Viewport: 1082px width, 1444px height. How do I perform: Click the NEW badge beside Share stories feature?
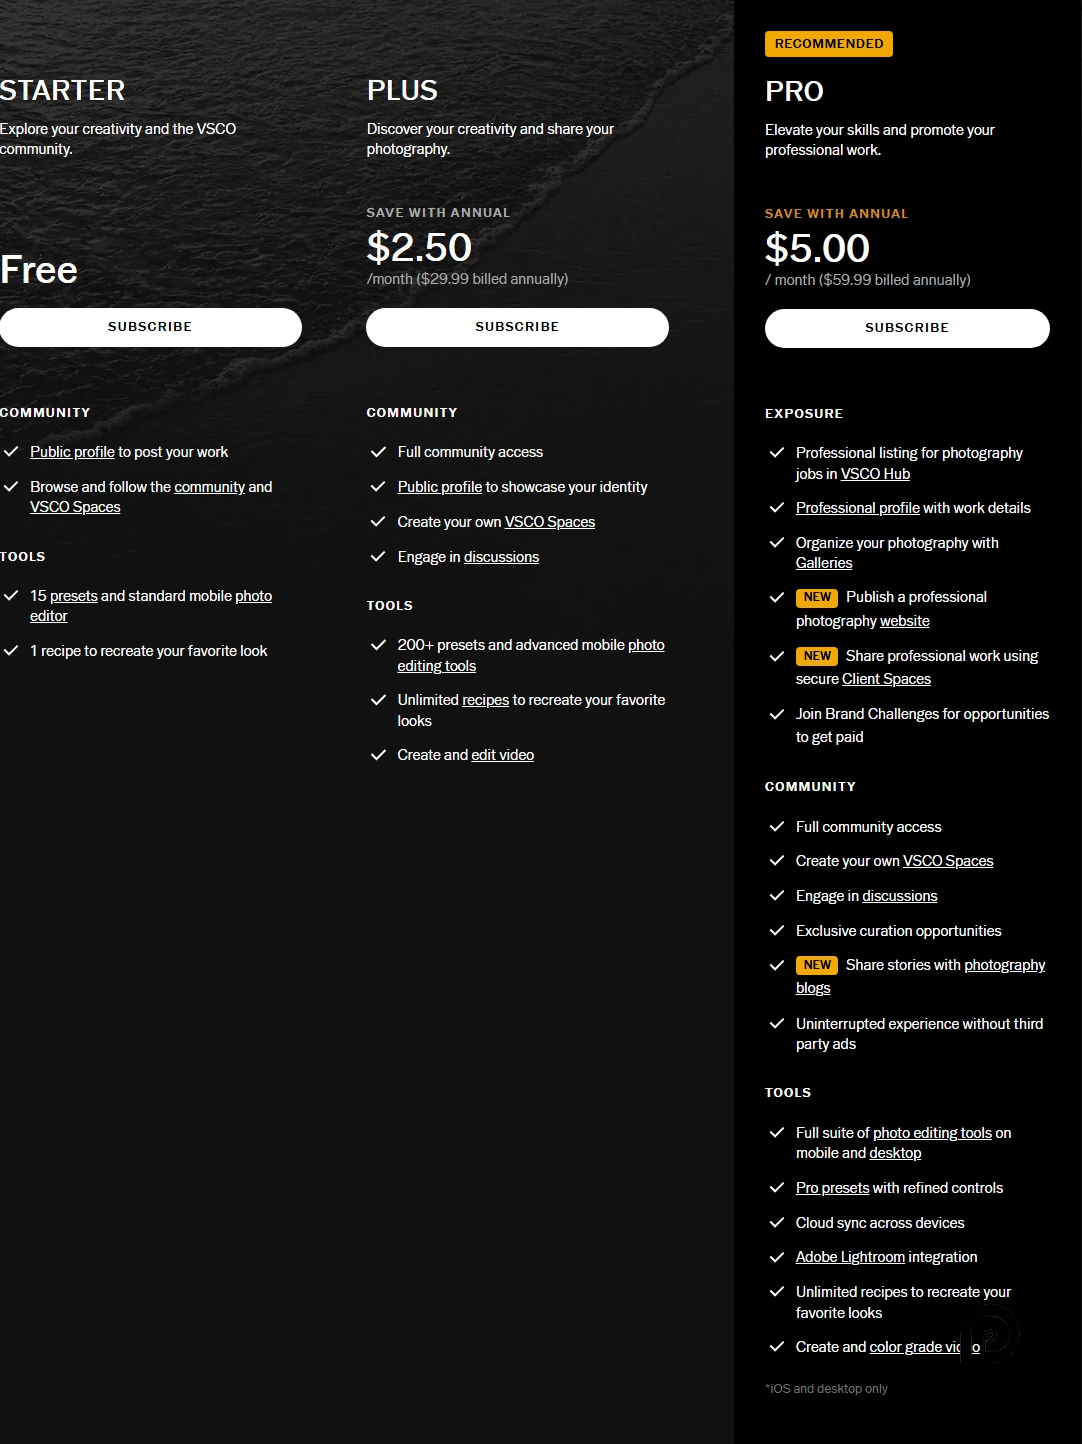click(x=817, y=965)
